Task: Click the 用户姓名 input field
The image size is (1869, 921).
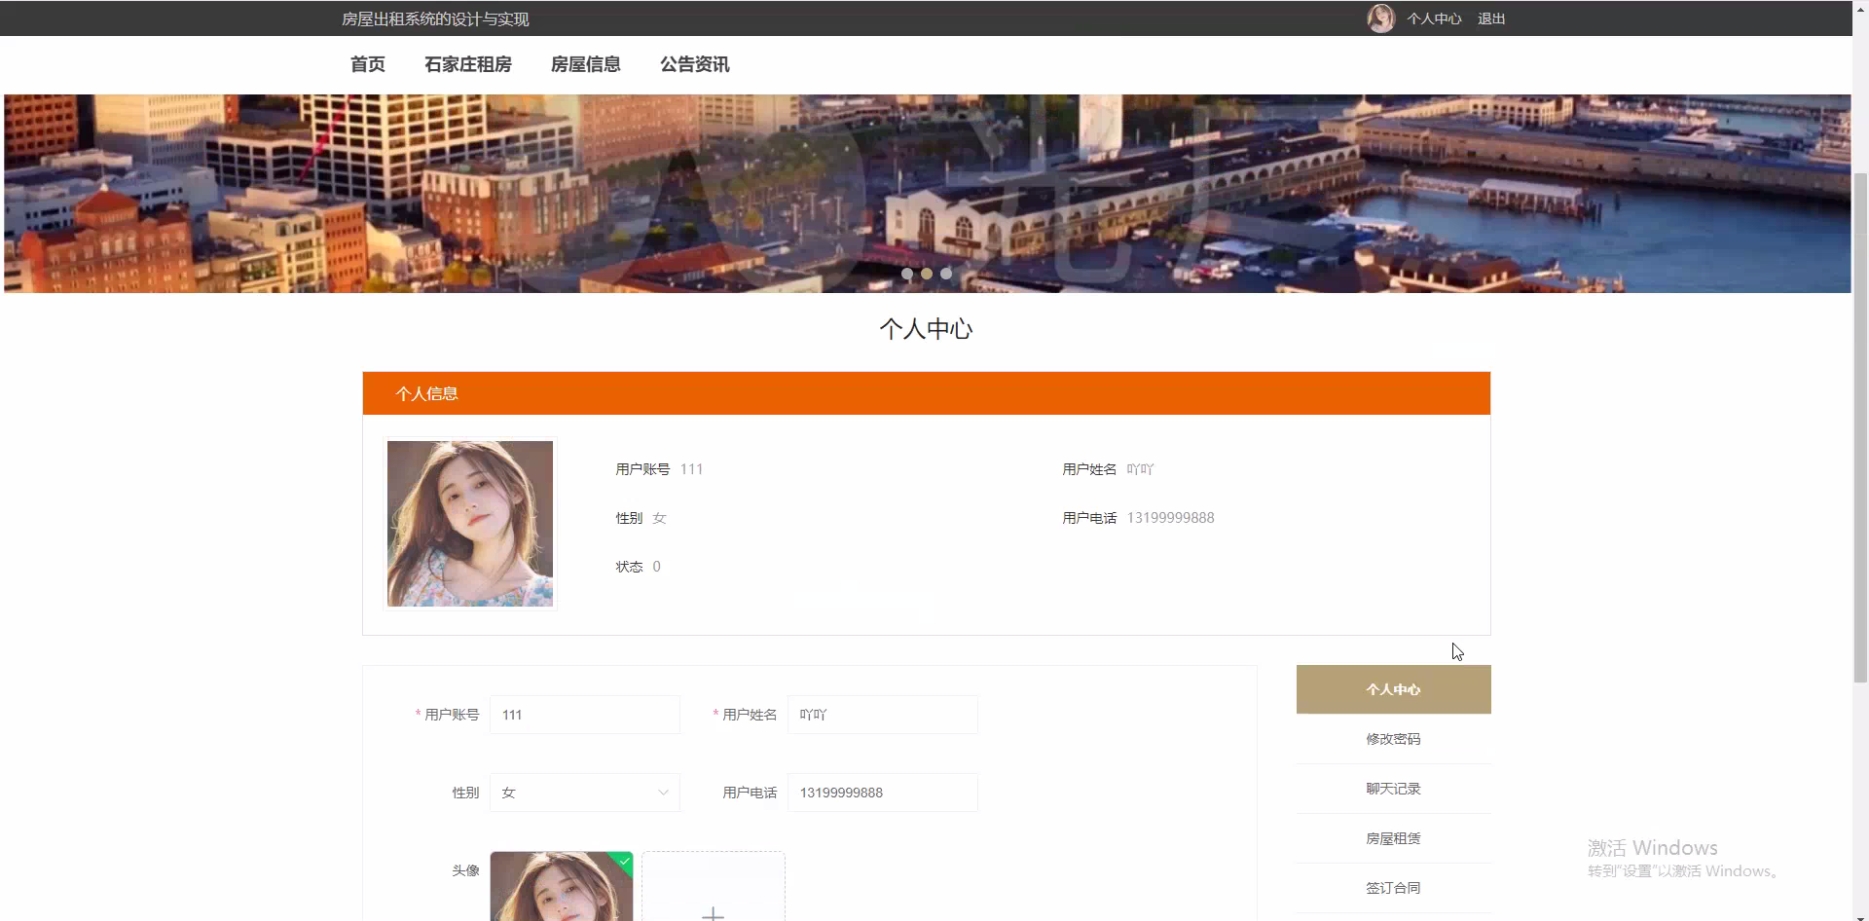Action: point(883,715)
